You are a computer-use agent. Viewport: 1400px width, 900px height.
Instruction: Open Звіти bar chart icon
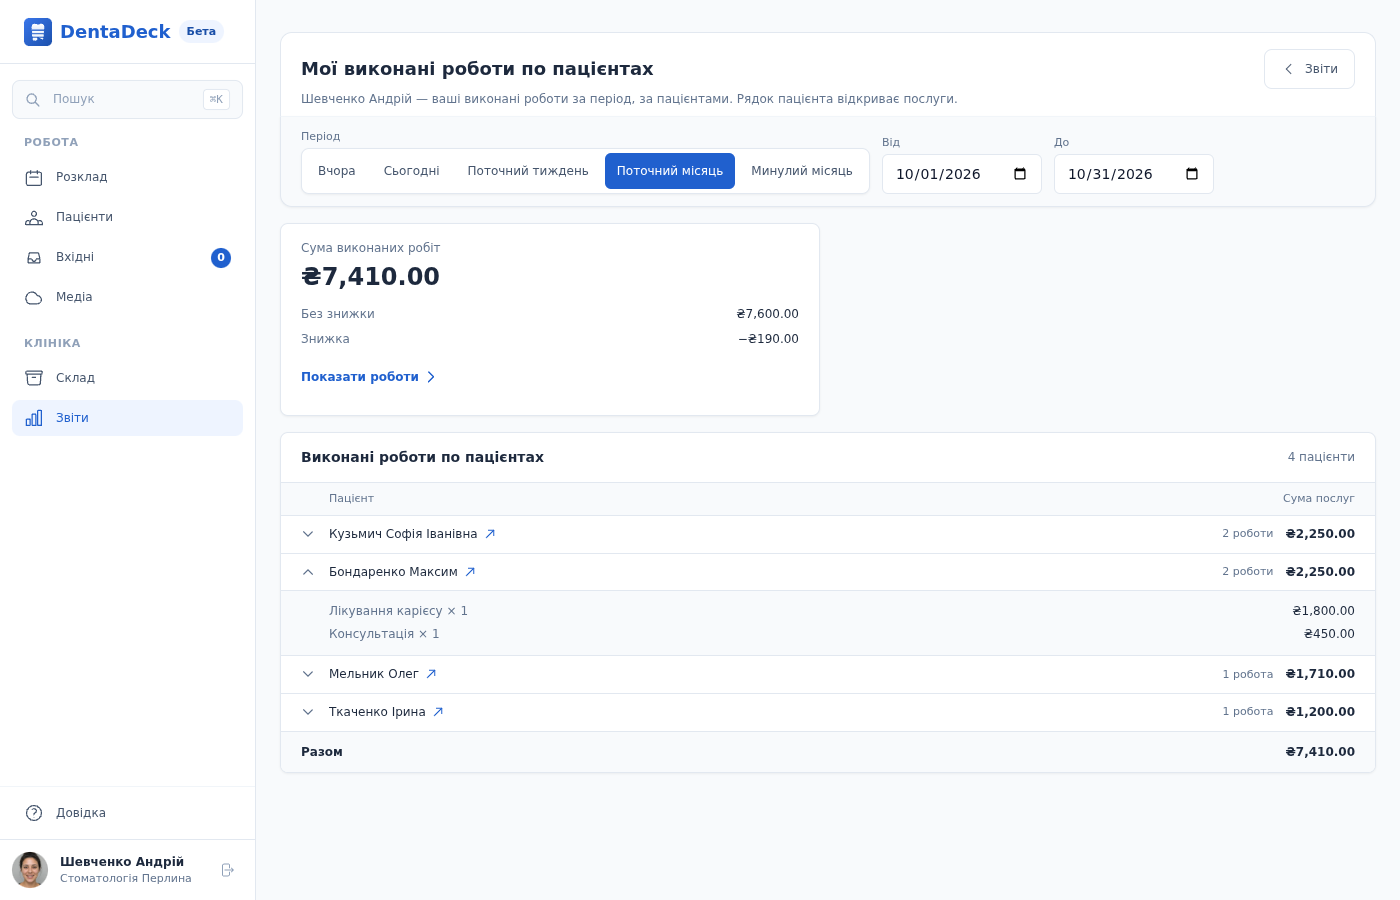(x=34, y=418)
